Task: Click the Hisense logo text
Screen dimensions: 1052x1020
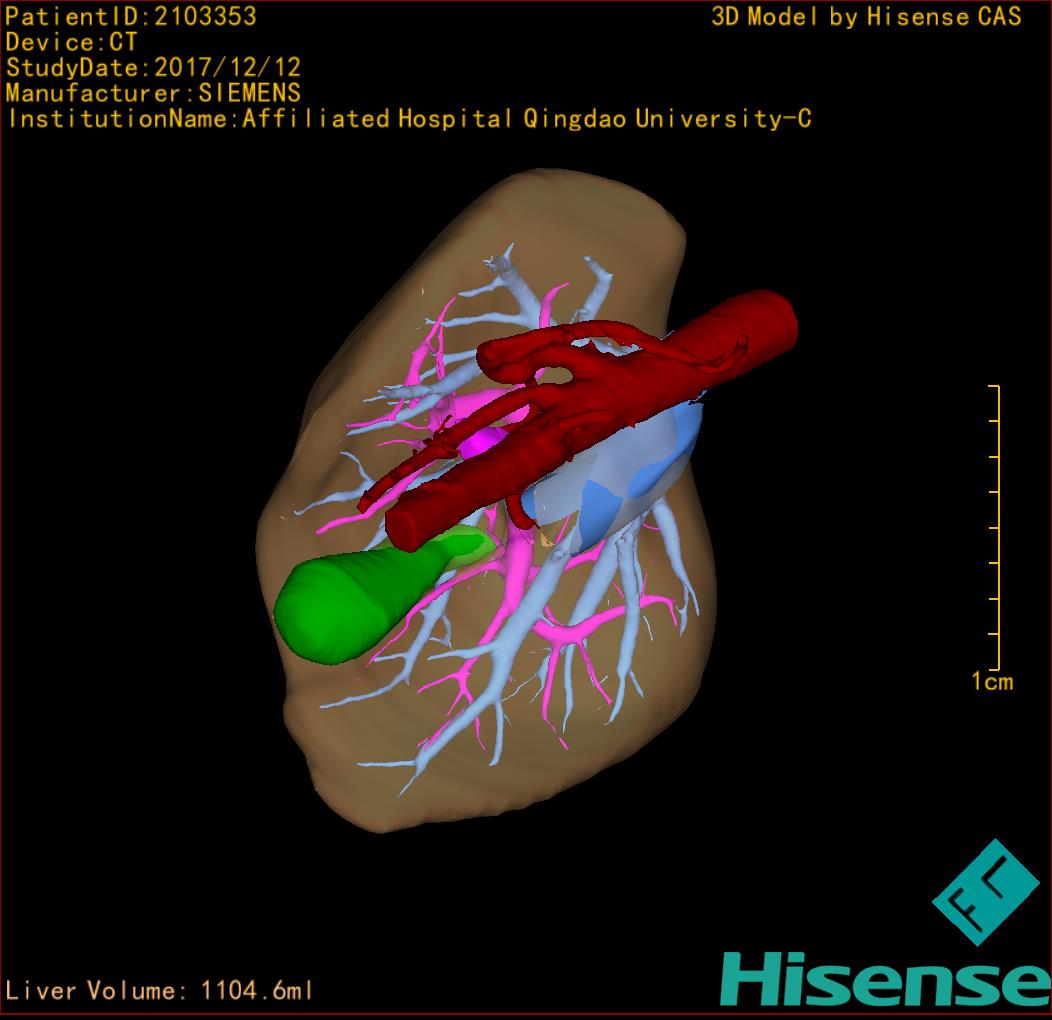Action: coord(886,980)
